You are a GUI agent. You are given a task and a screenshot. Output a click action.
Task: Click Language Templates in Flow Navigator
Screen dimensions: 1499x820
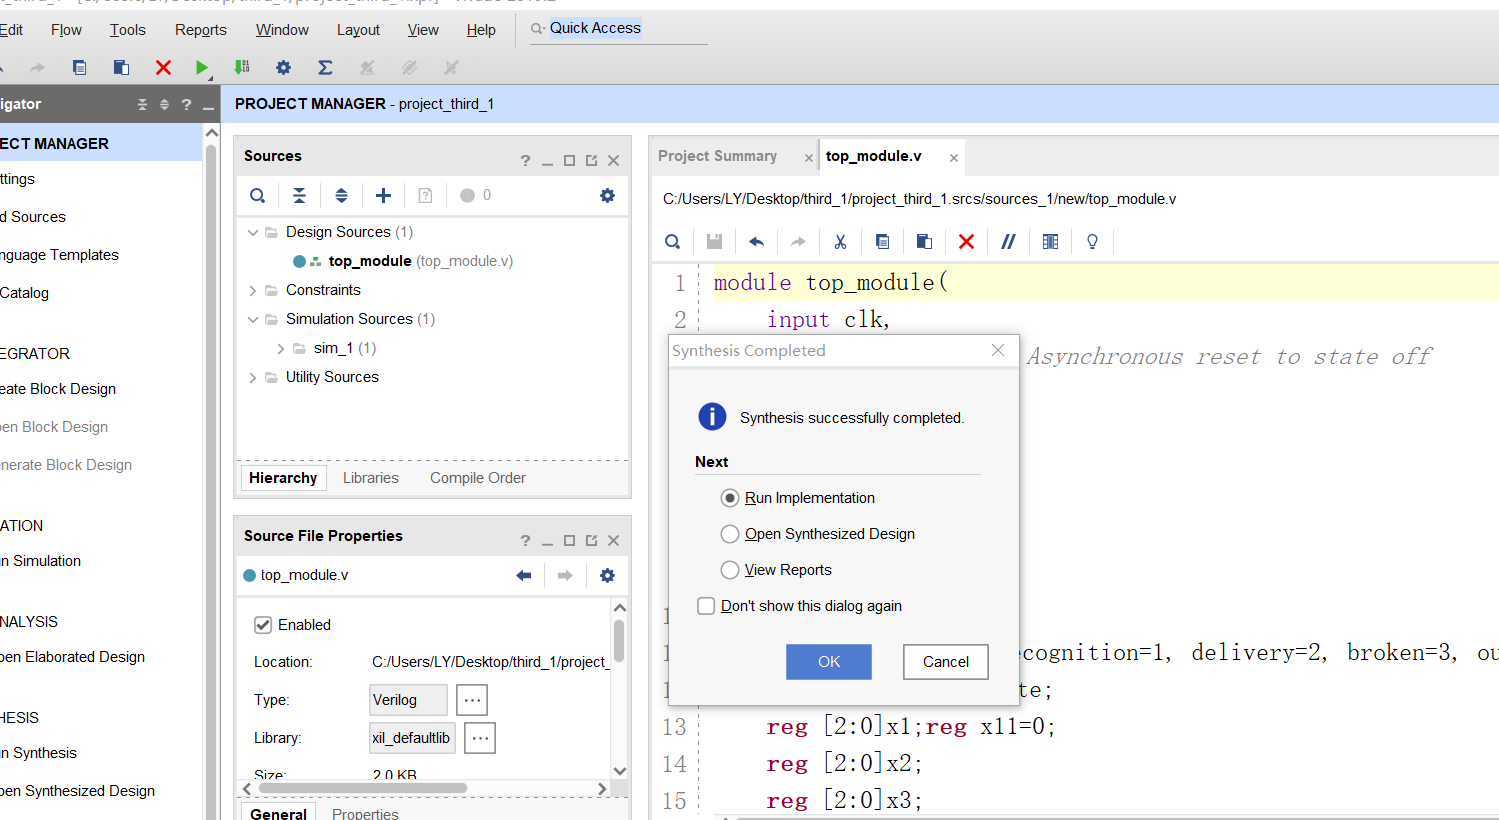pyautogui.click(x=59, y=255)
